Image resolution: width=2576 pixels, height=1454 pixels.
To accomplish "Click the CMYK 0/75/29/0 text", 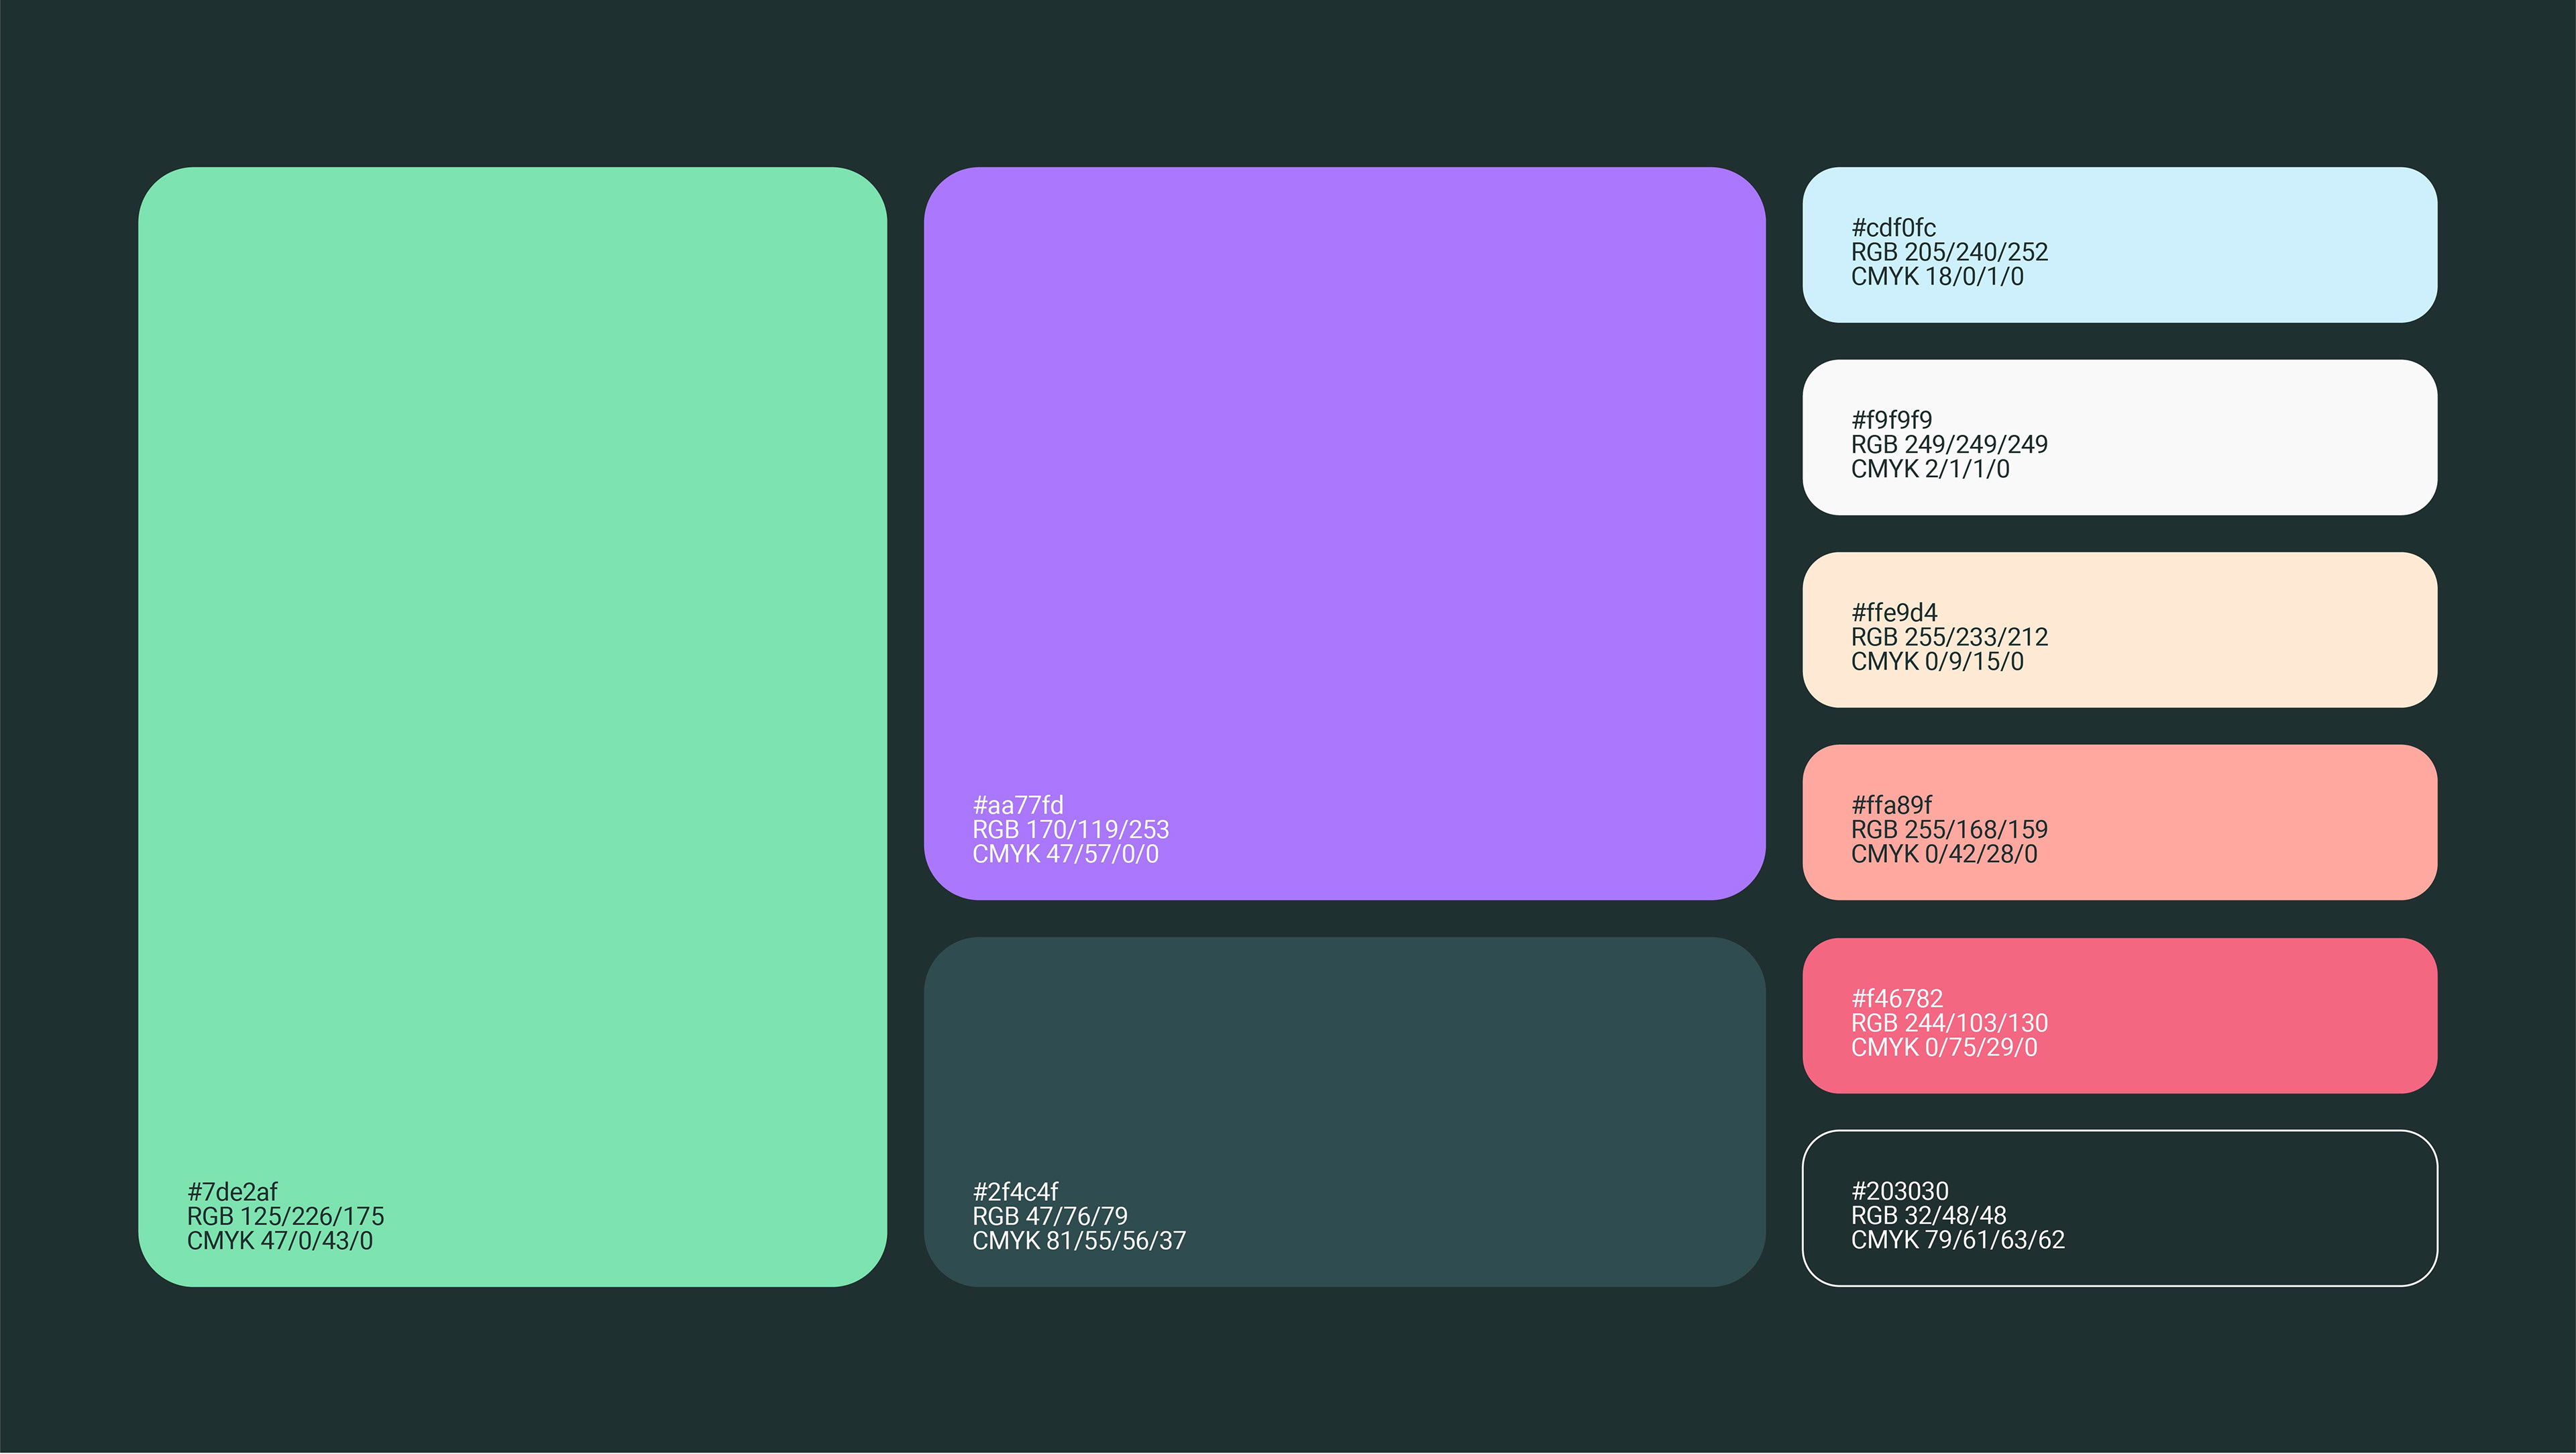I will click(1943, 1047).
